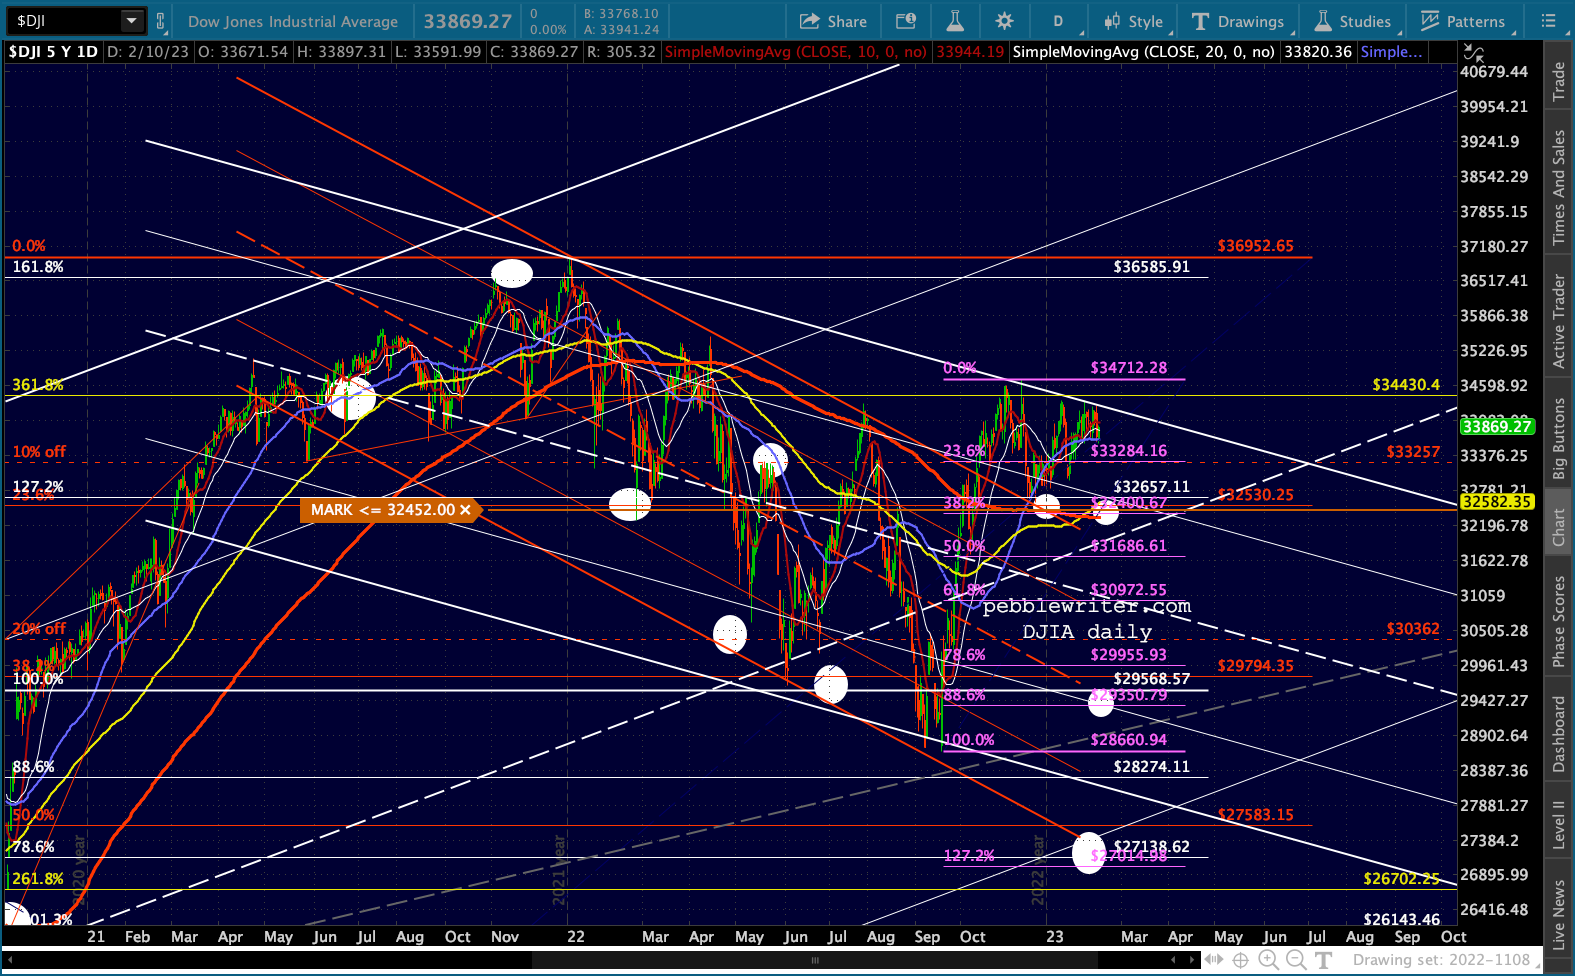Switch to the Dashboard side tab
Screen dimensions: 1575x976
(x=1558, y=734)
